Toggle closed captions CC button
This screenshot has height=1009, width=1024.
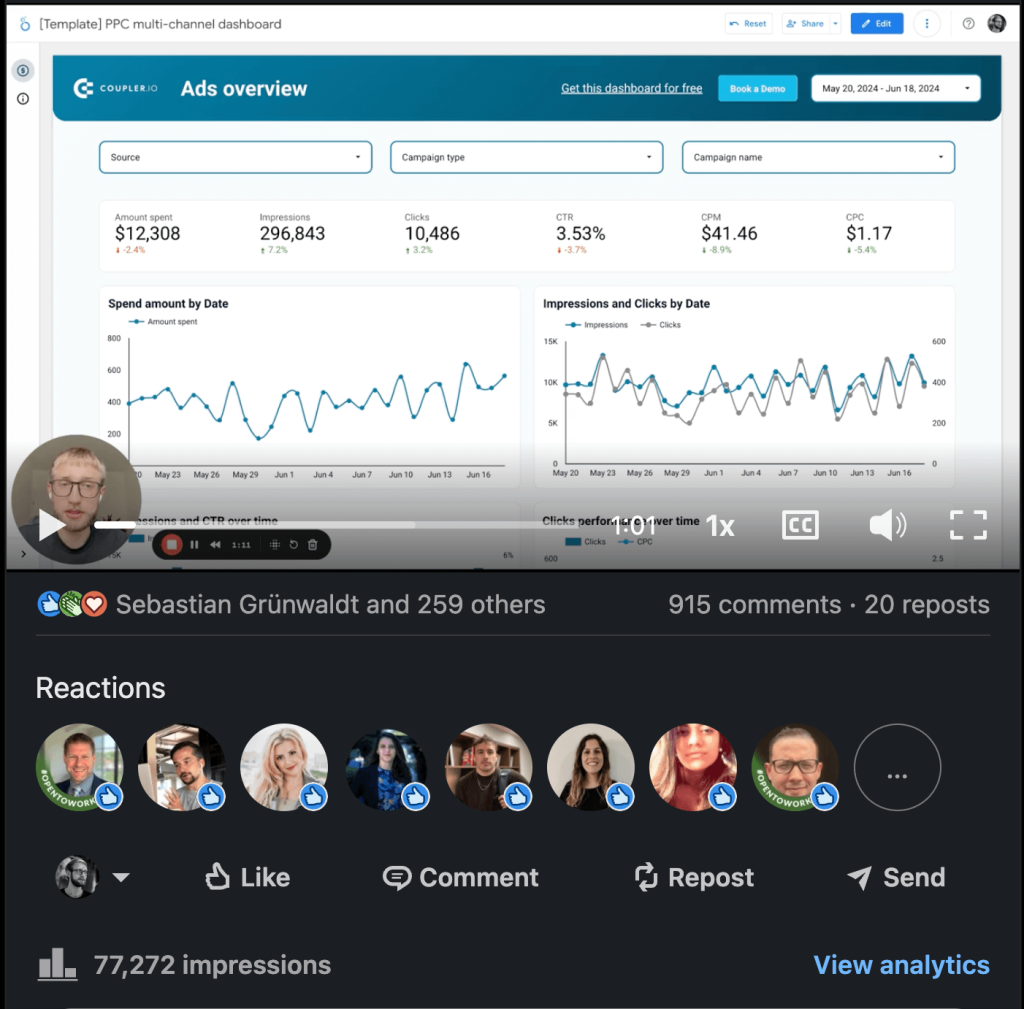point(800,525)
